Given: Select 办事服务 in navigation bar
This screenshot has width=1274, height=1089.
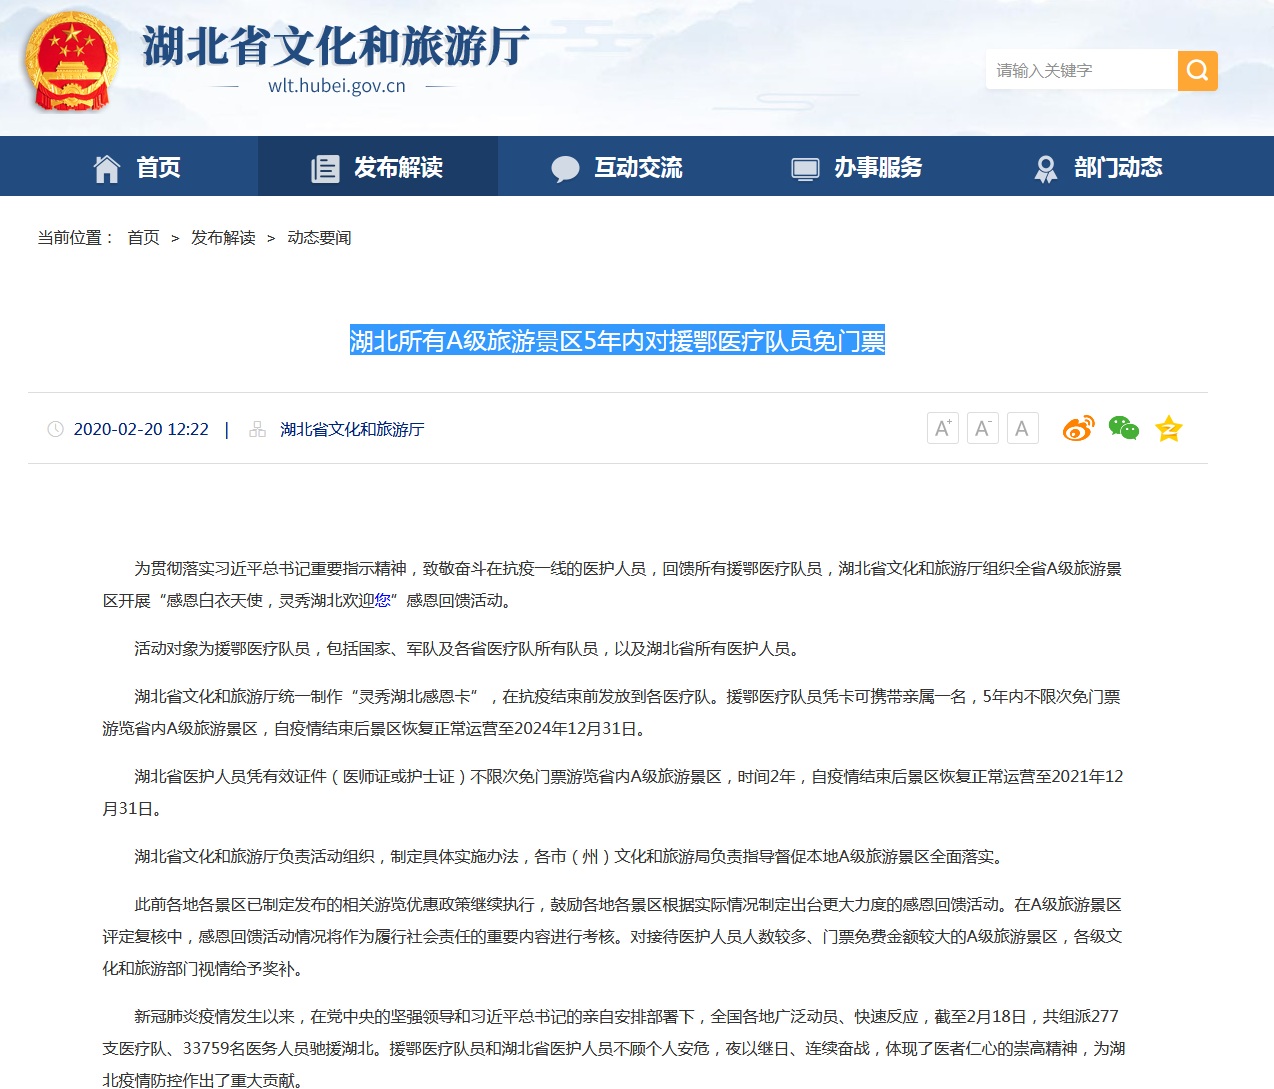Looking at the screenshot, I should (857, 167).
